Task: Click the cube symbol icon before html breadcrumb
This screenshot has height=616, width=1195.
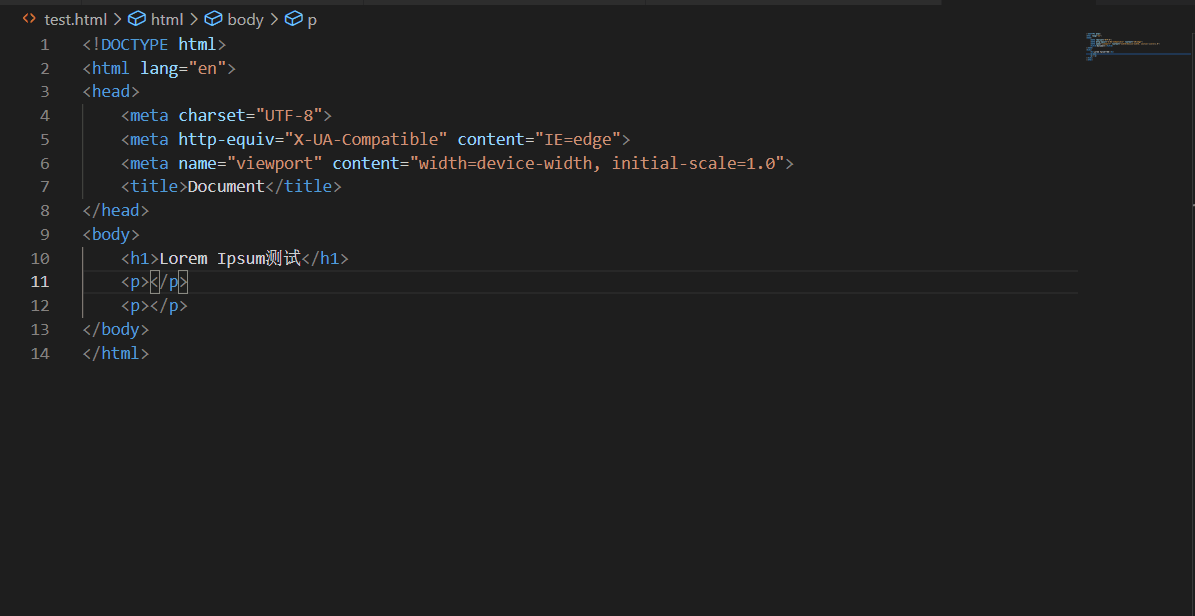Action: click(137, 18)
